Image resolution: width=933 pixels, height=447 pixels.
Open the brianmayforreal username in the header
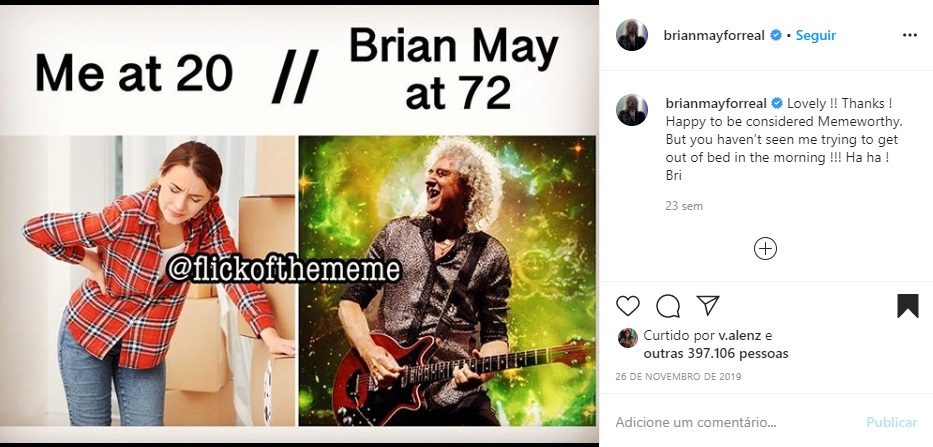[x=714, y=35]
